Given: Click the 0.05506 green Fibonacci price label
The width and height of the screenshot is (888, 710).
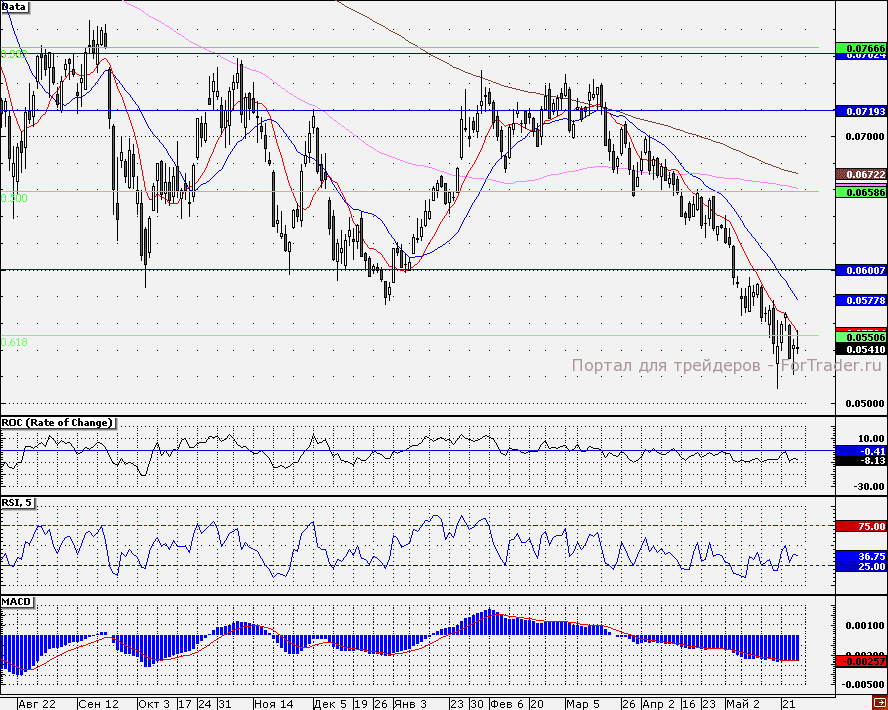Looking at the screenshot, I should point(861,337).
